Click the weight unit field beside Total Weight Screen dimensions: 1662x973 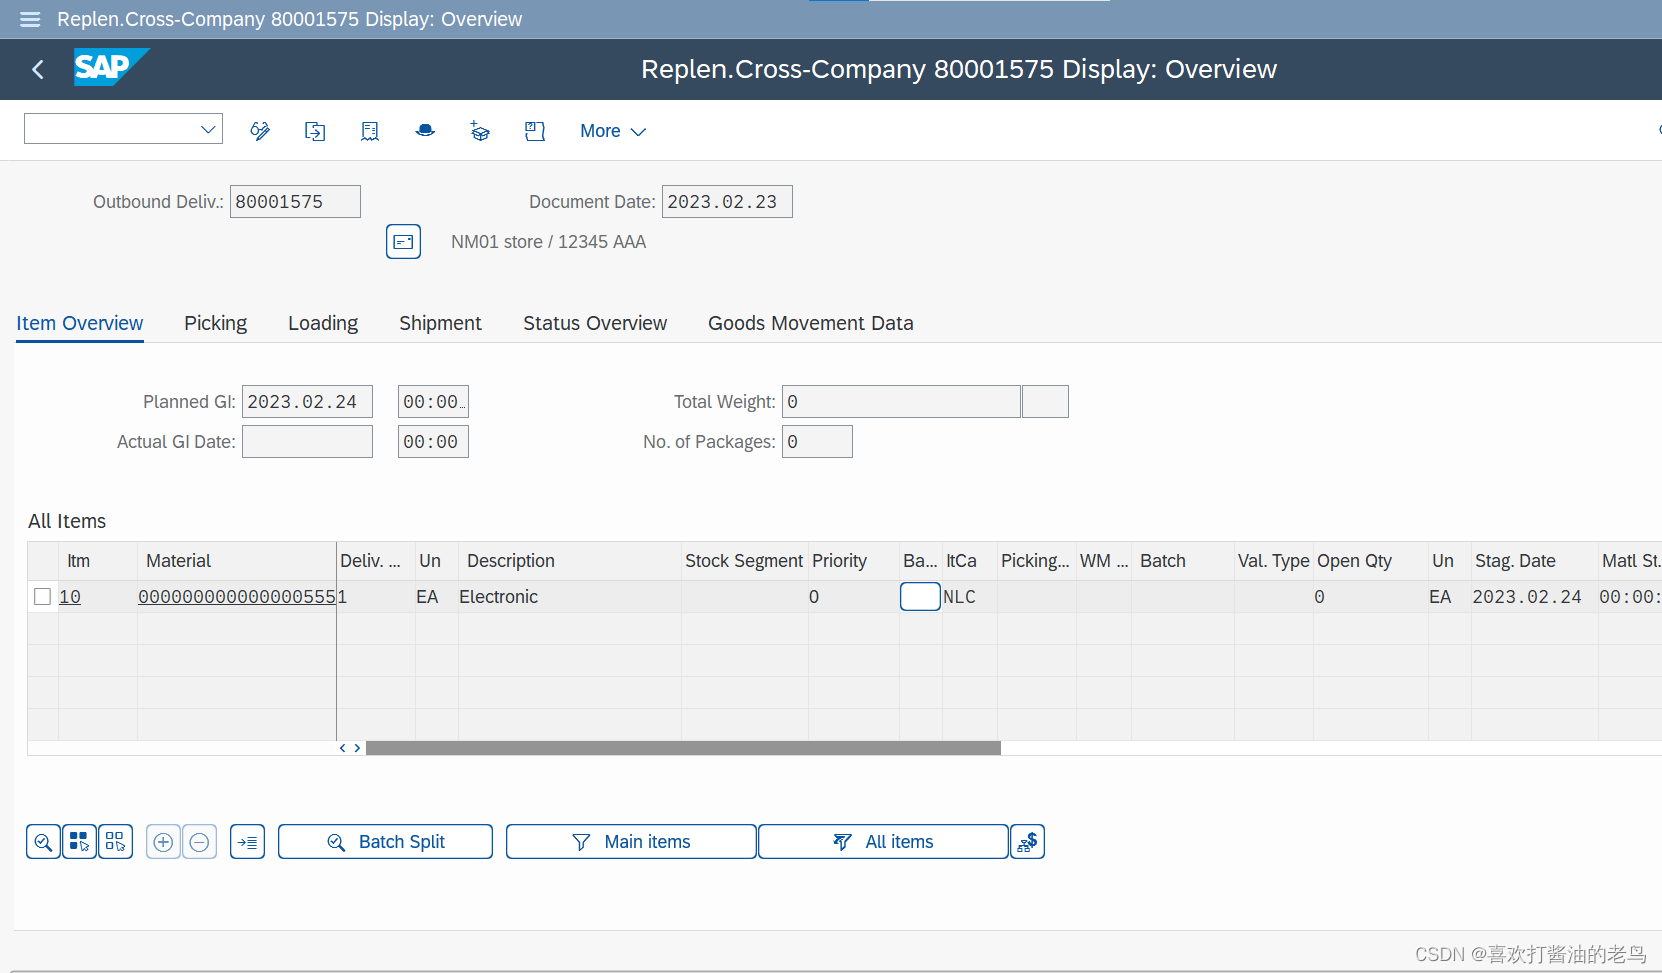(1045, 402)
